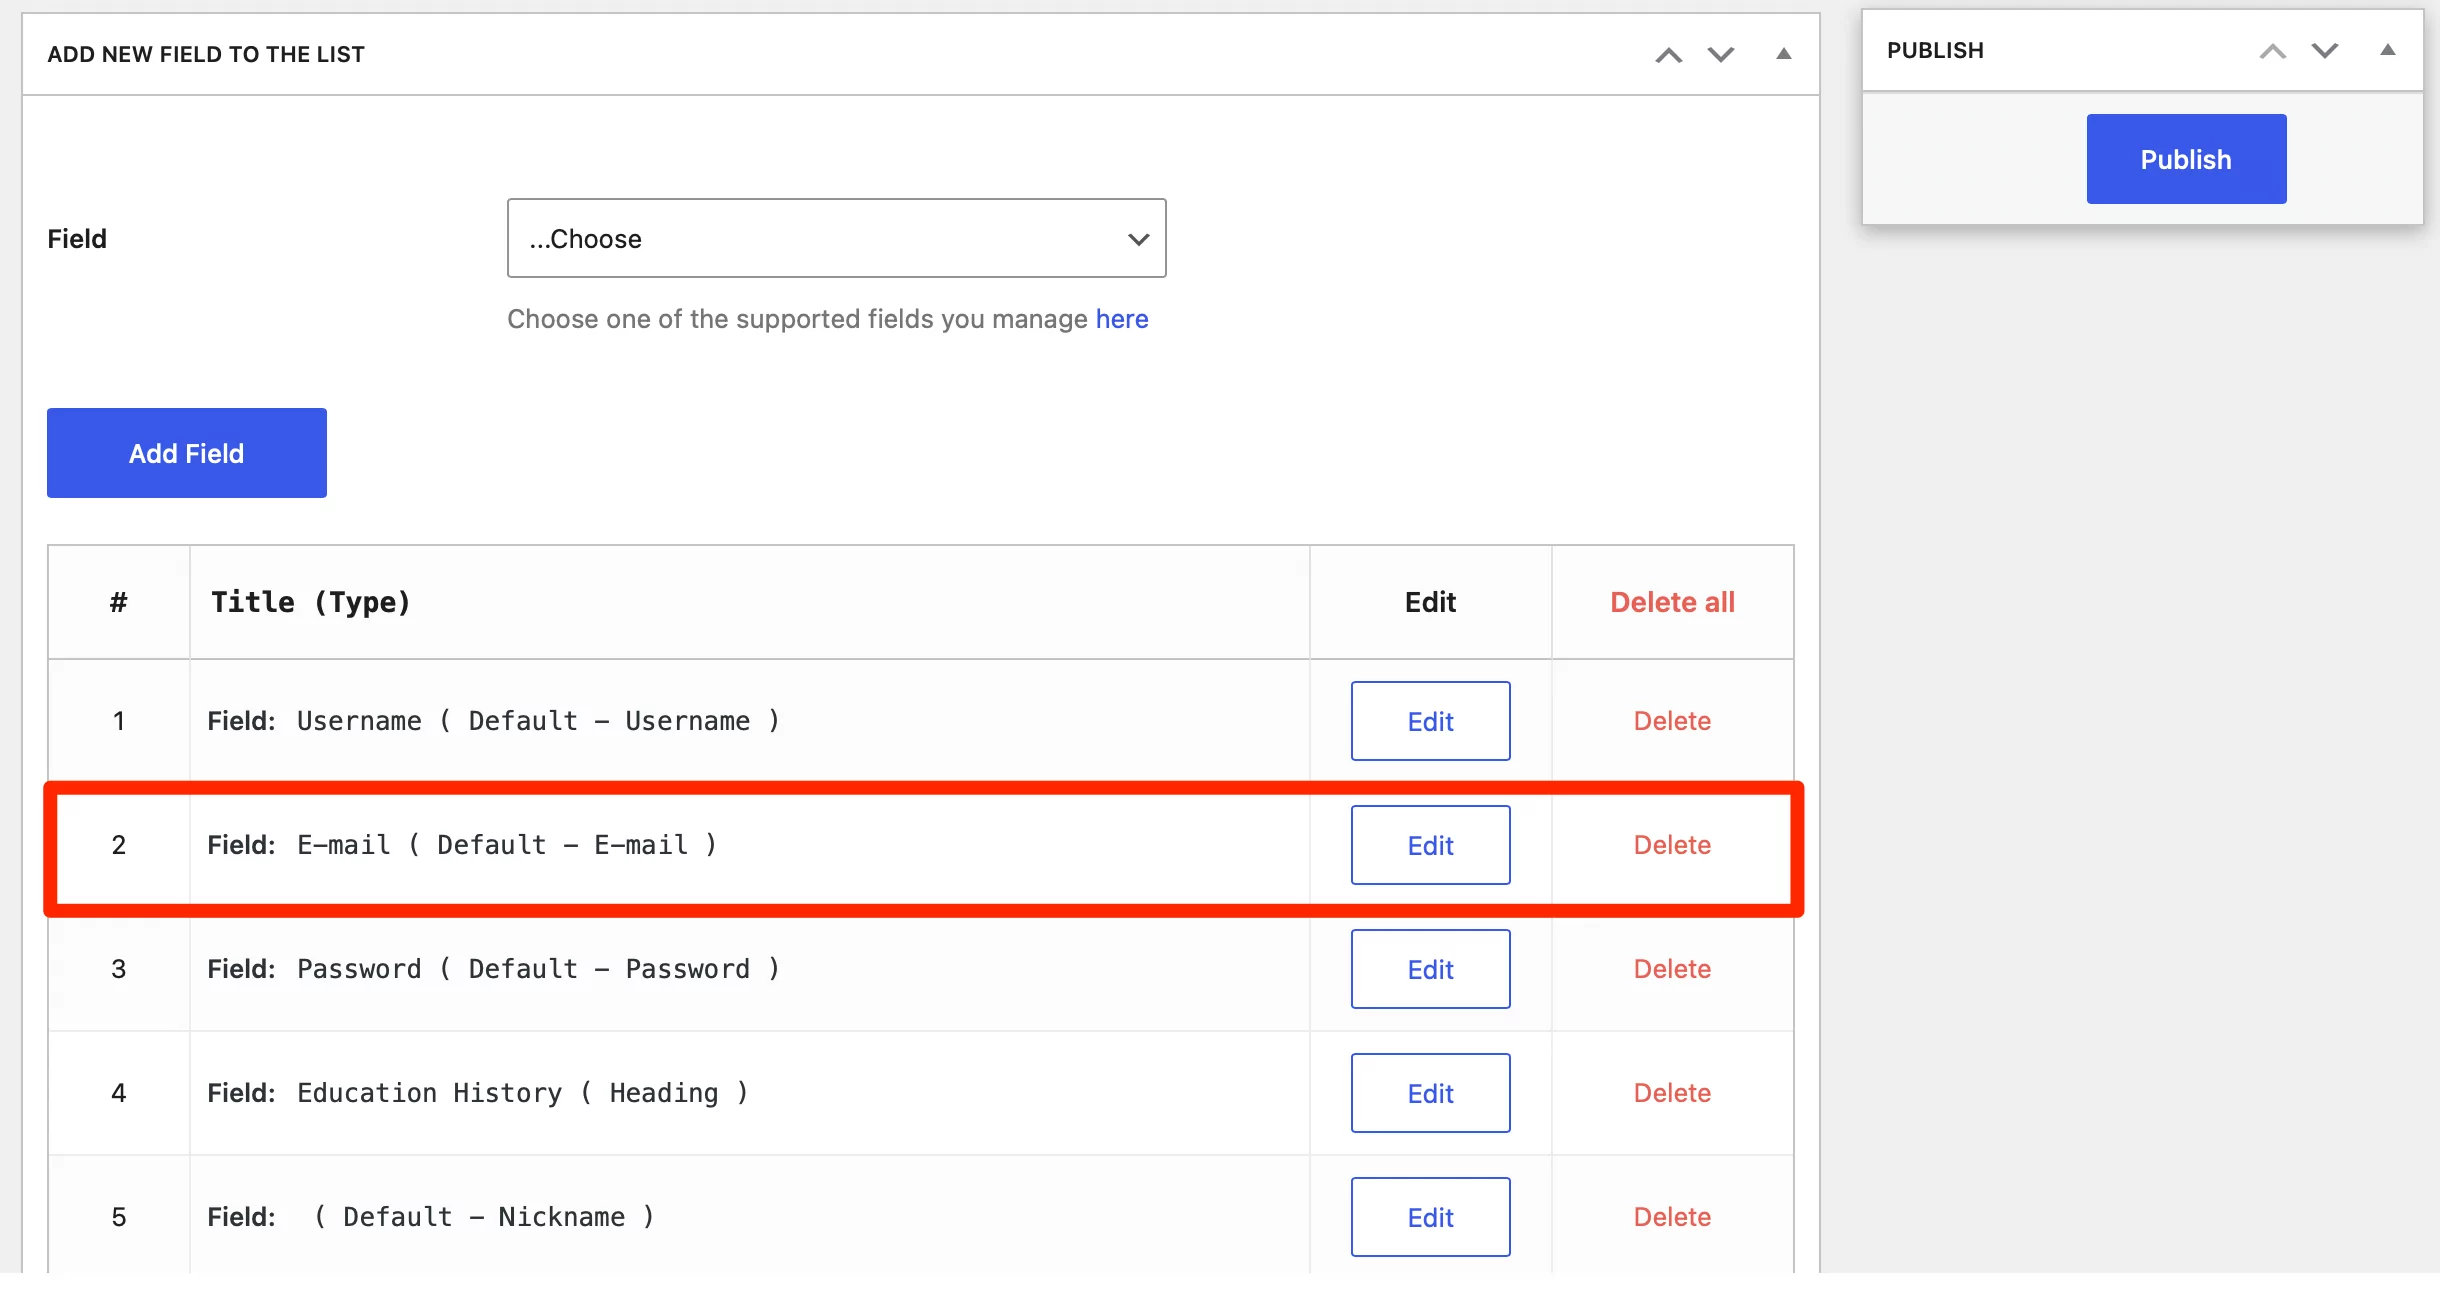Select '( Default – Nickname )' row text

484,1217
